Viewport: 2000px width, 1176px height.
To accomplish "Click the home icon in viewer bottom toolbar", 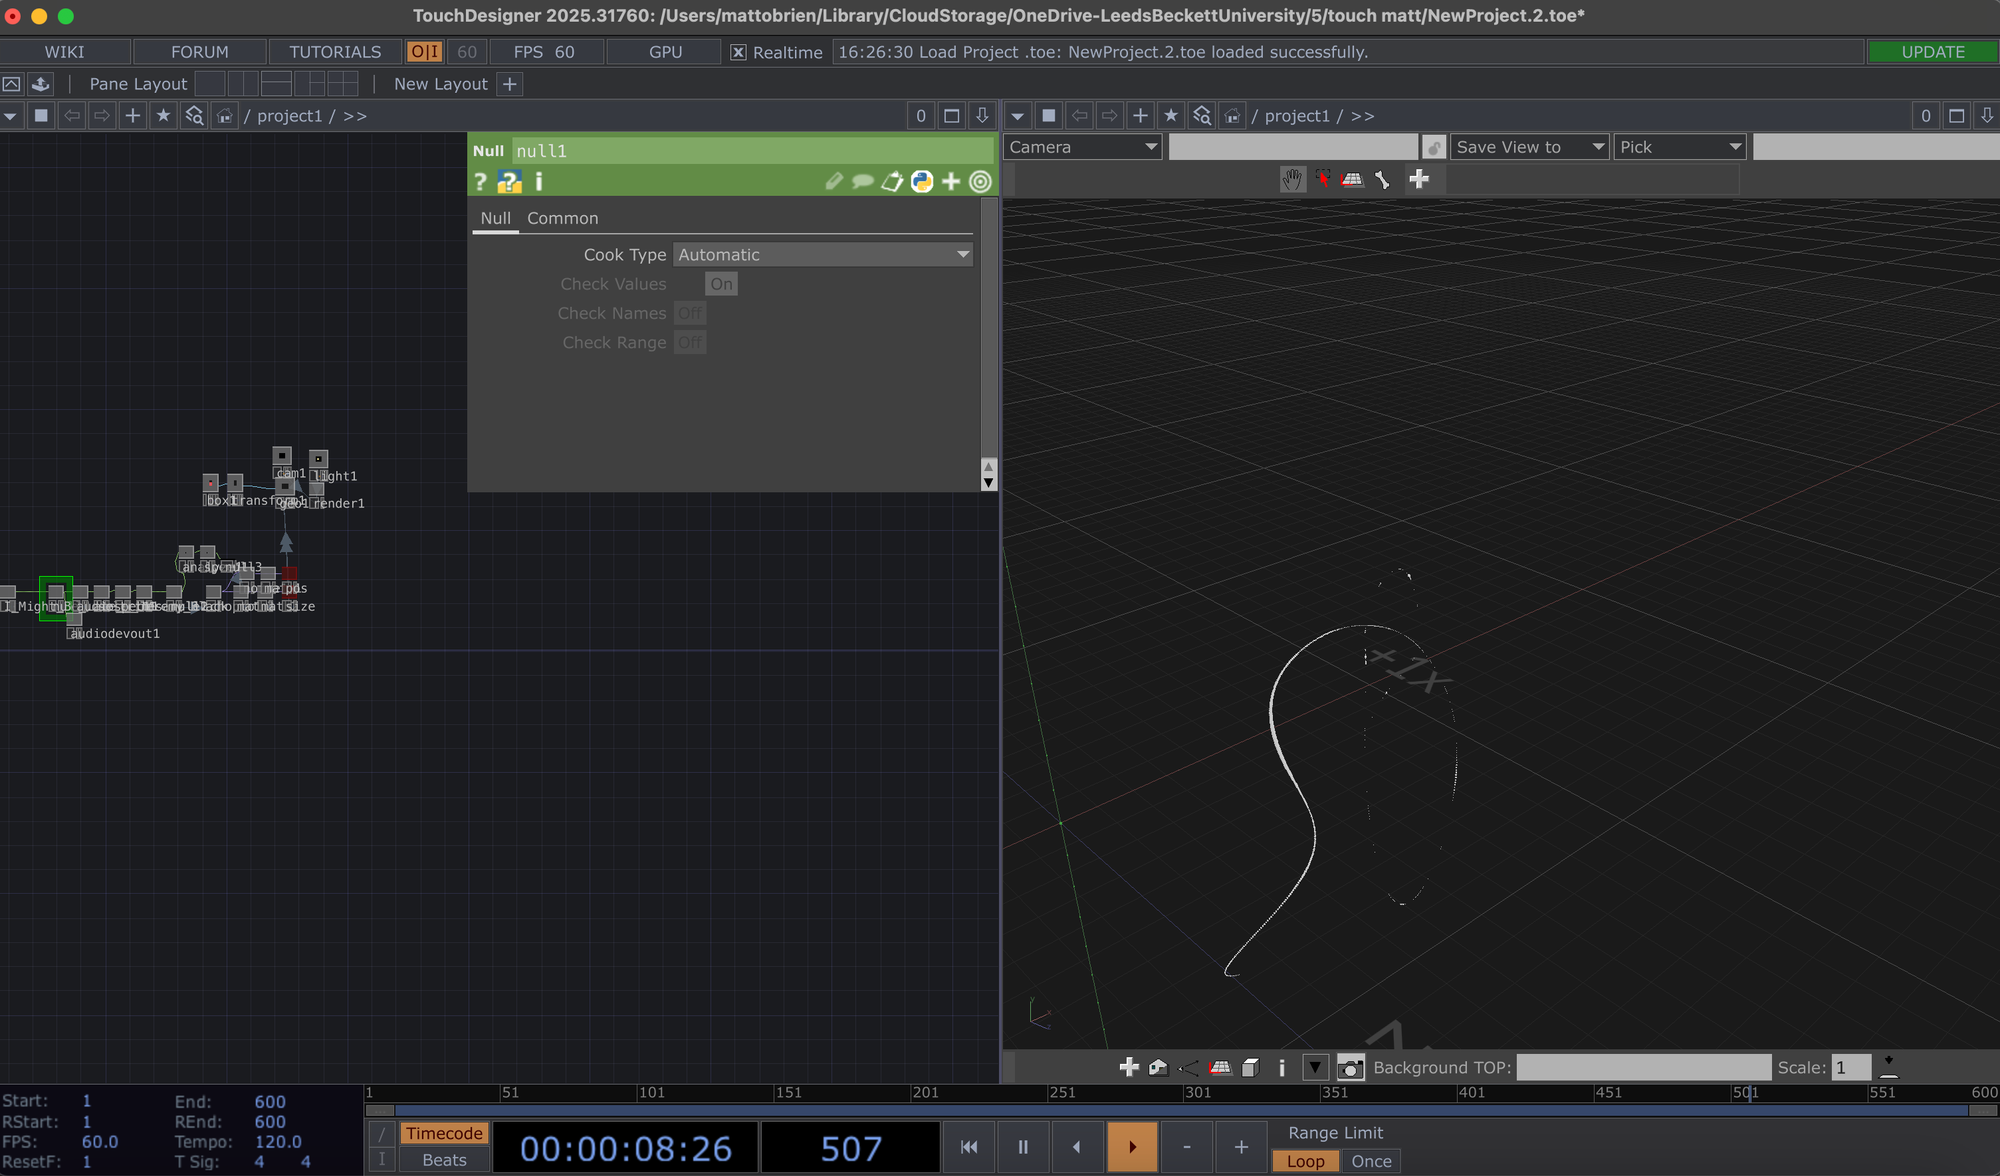I will click(x=1158, y=1068).
